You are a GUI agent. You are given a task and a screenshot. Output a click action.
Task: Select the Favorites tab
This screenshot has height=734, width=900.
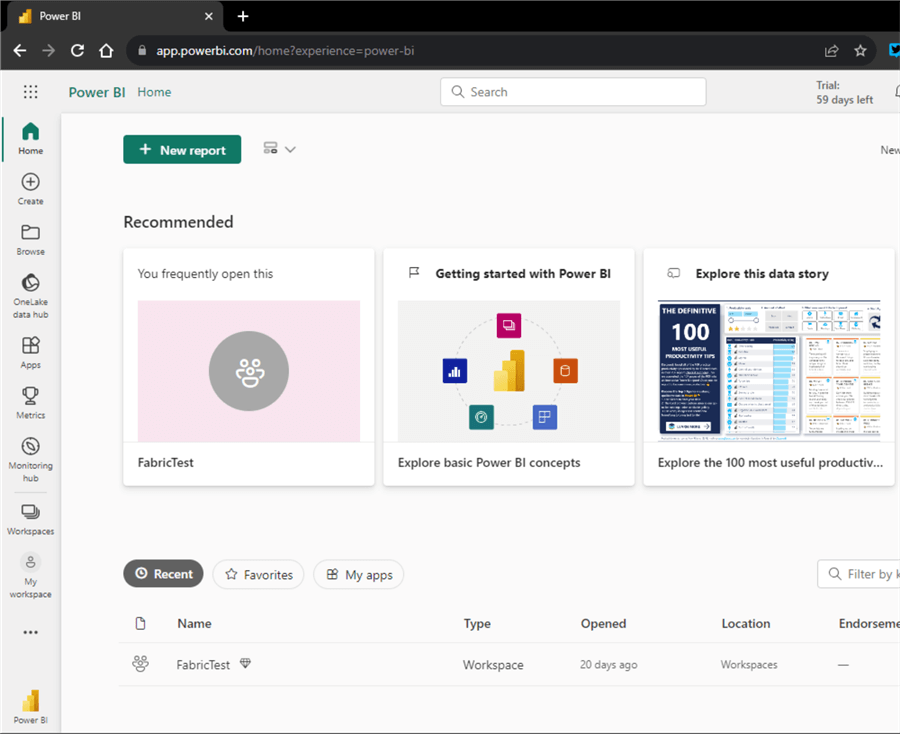click(258, 574)
